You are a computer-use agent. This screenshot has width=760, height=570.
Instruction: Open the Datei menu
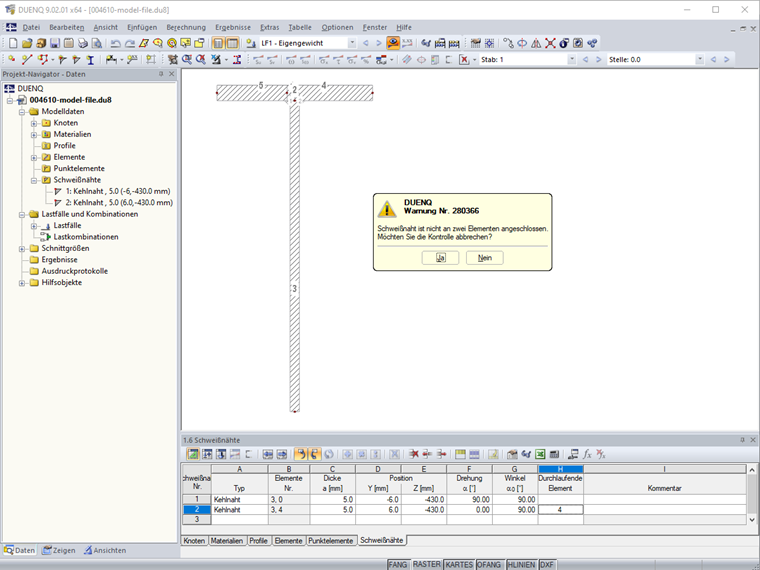[31, 27]
